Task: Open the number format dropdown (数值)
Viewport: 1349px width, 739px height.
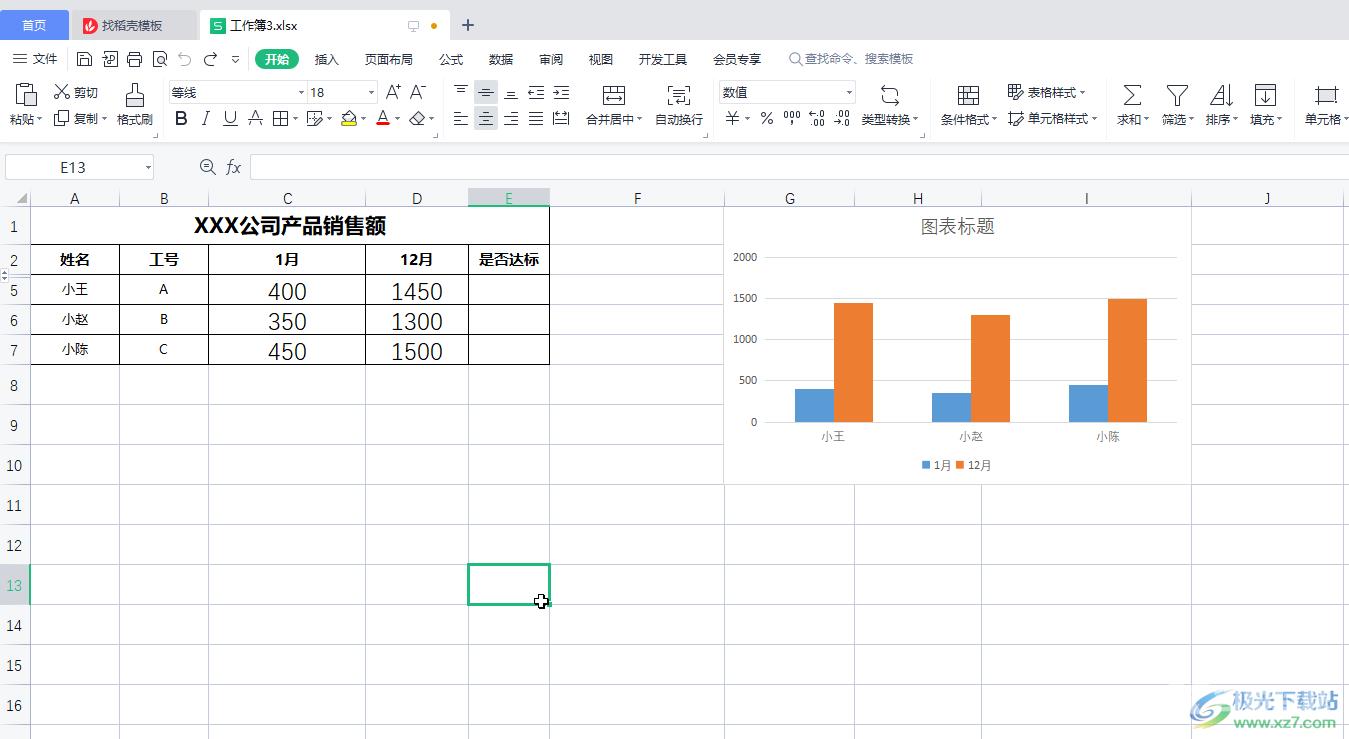Action: point(849,92)
